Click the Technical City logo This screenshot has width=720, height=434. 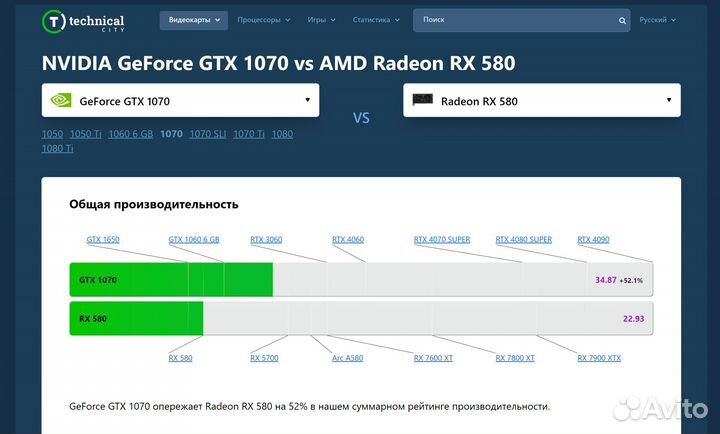83,21
